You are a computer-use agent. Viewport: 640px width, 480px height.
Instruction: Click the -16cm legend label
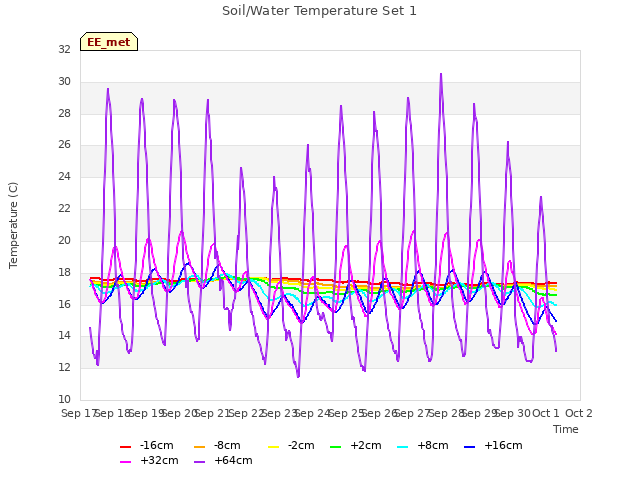point(157,445)
